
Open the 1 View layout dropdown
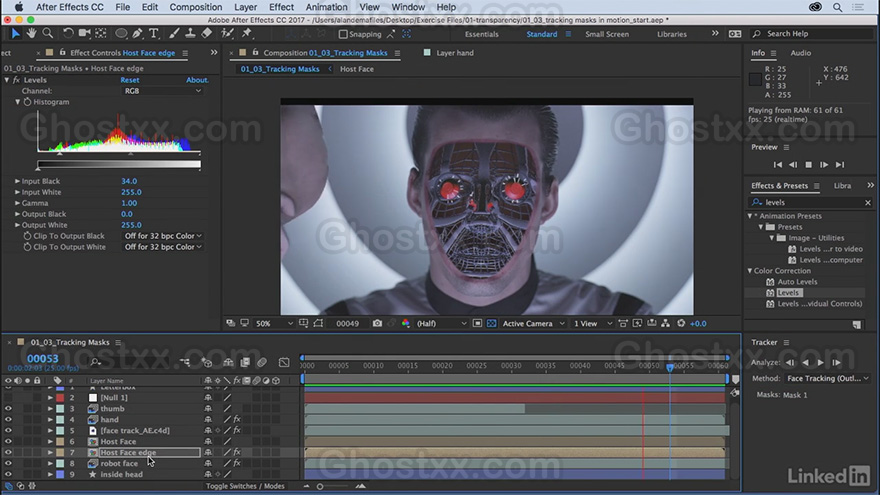click(x=592, y=323)
